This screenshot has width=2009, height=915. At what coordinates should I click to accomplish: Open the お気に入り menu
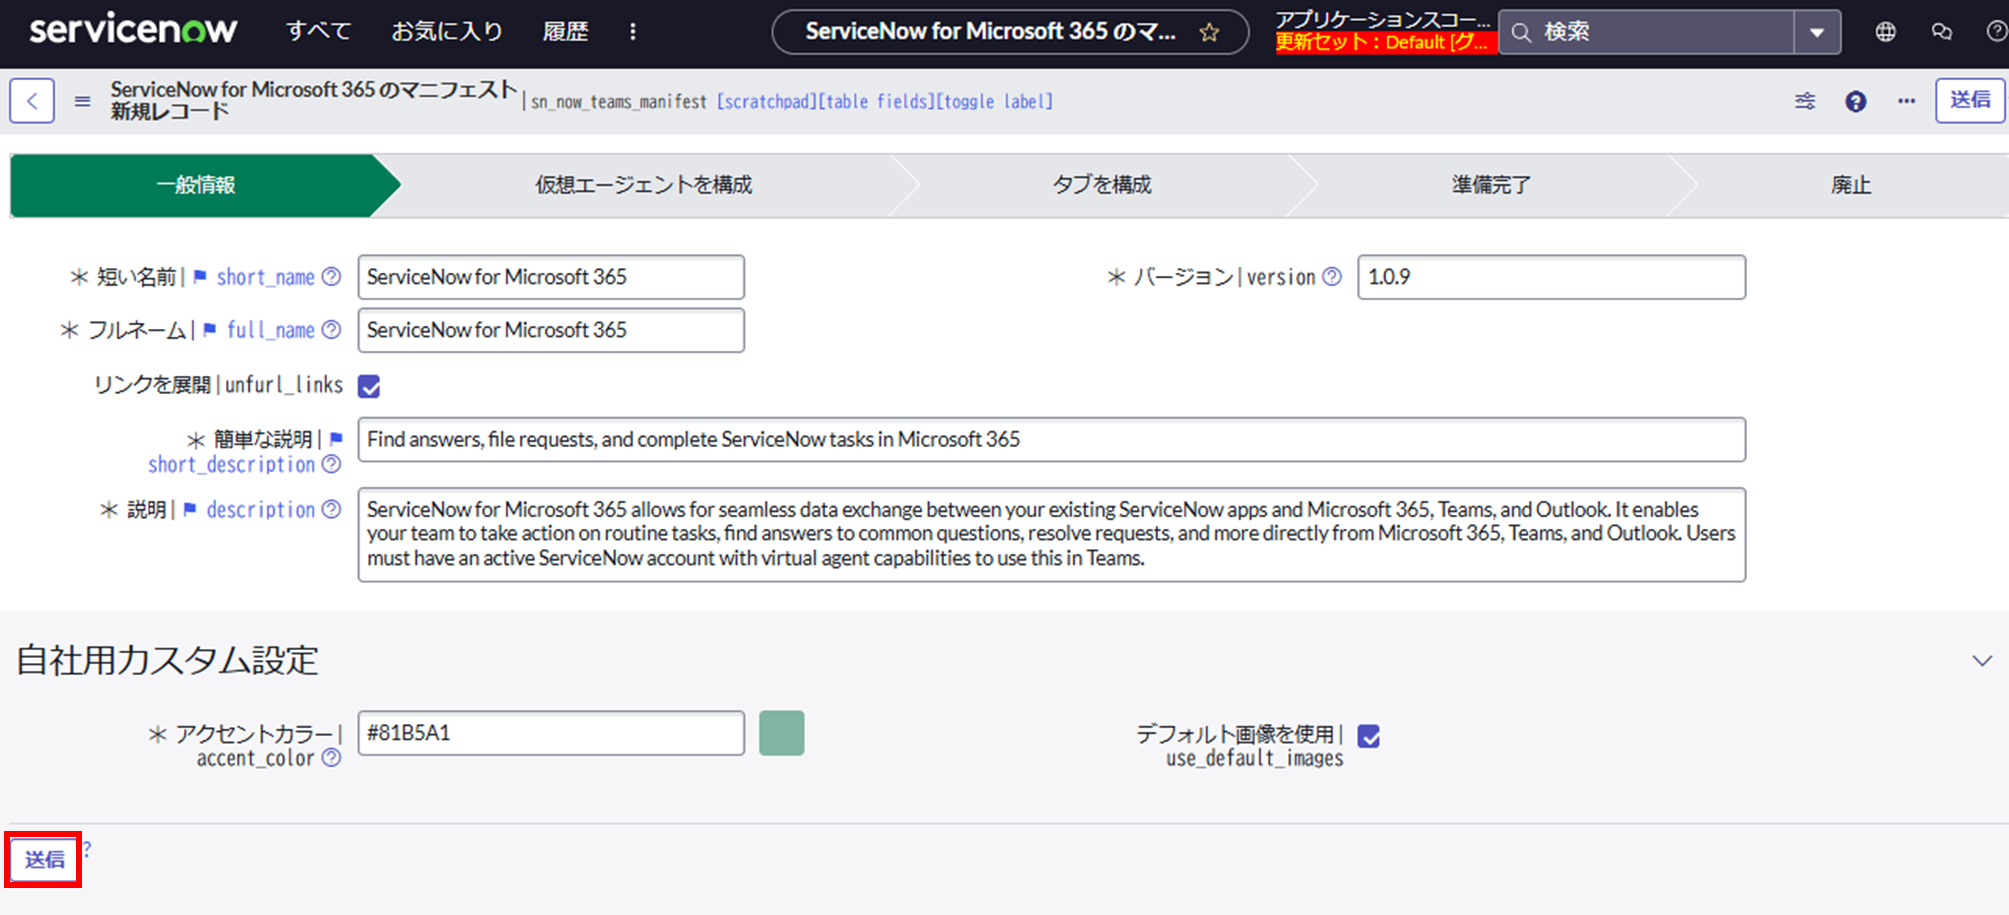click(447, 32)
